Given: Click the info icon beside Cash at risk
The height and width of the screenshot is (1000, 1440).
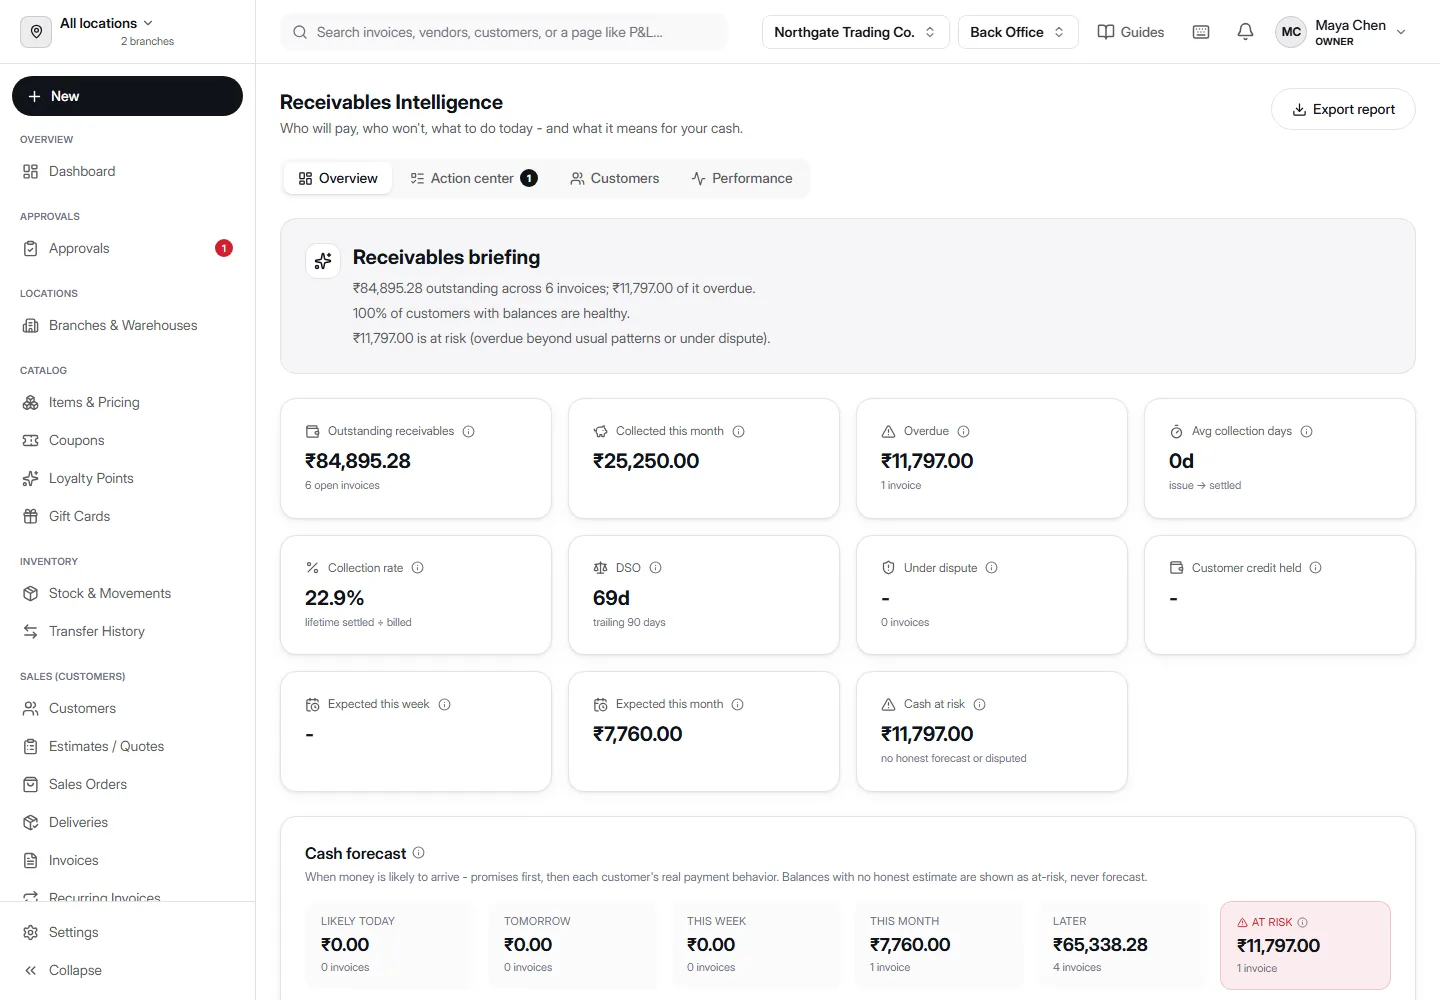Looking at the screenshot, I should tap(979, 705).
